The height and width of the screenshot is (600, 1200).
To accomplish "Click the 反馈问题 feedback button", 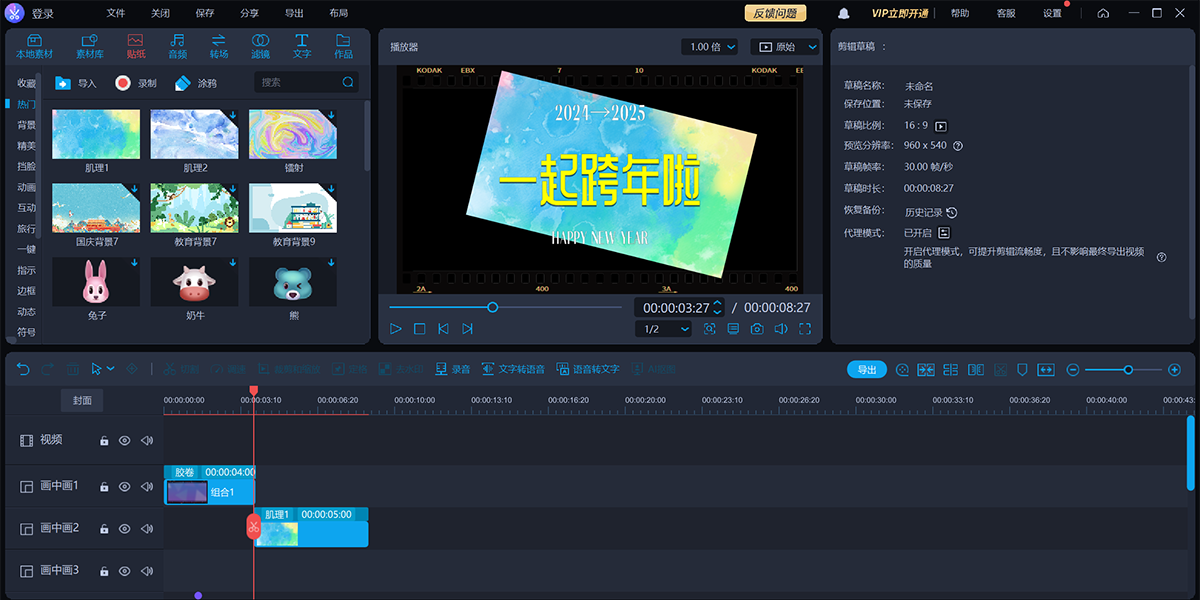I will coord(775,14).
